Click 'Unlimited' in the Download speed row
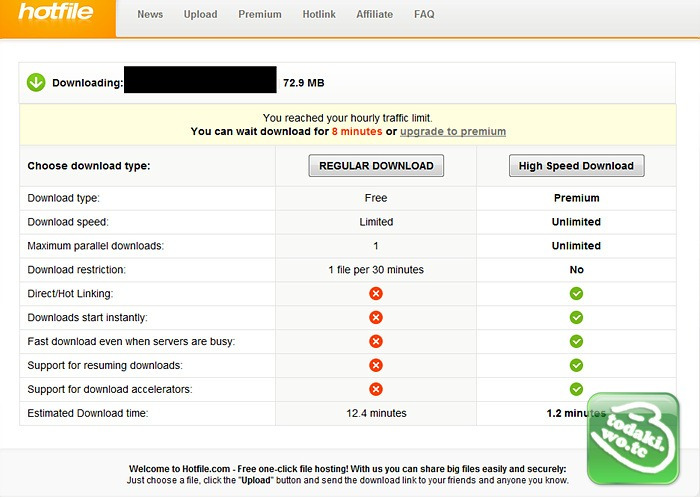The image size is (700, 497). [576, 222]
